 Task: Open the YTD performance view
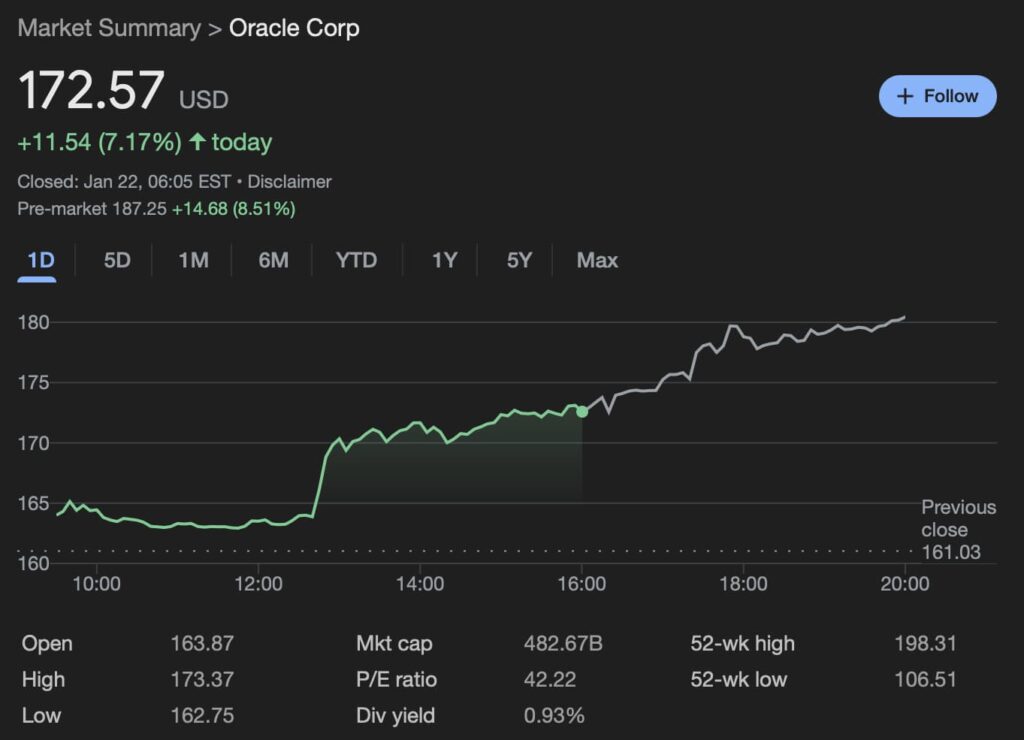(x=355, y=260)
